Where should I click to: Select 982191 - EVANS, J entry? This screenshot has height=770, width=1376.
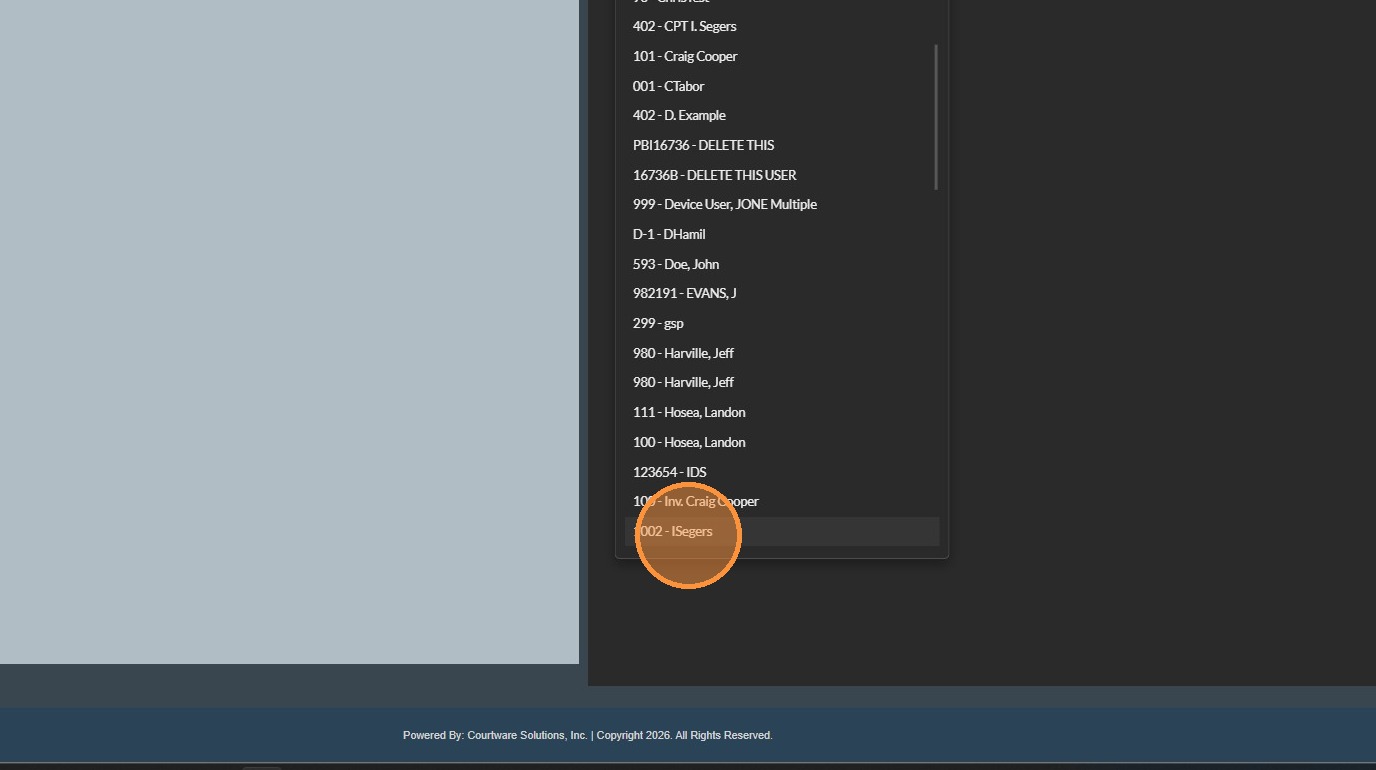point(782,294)
